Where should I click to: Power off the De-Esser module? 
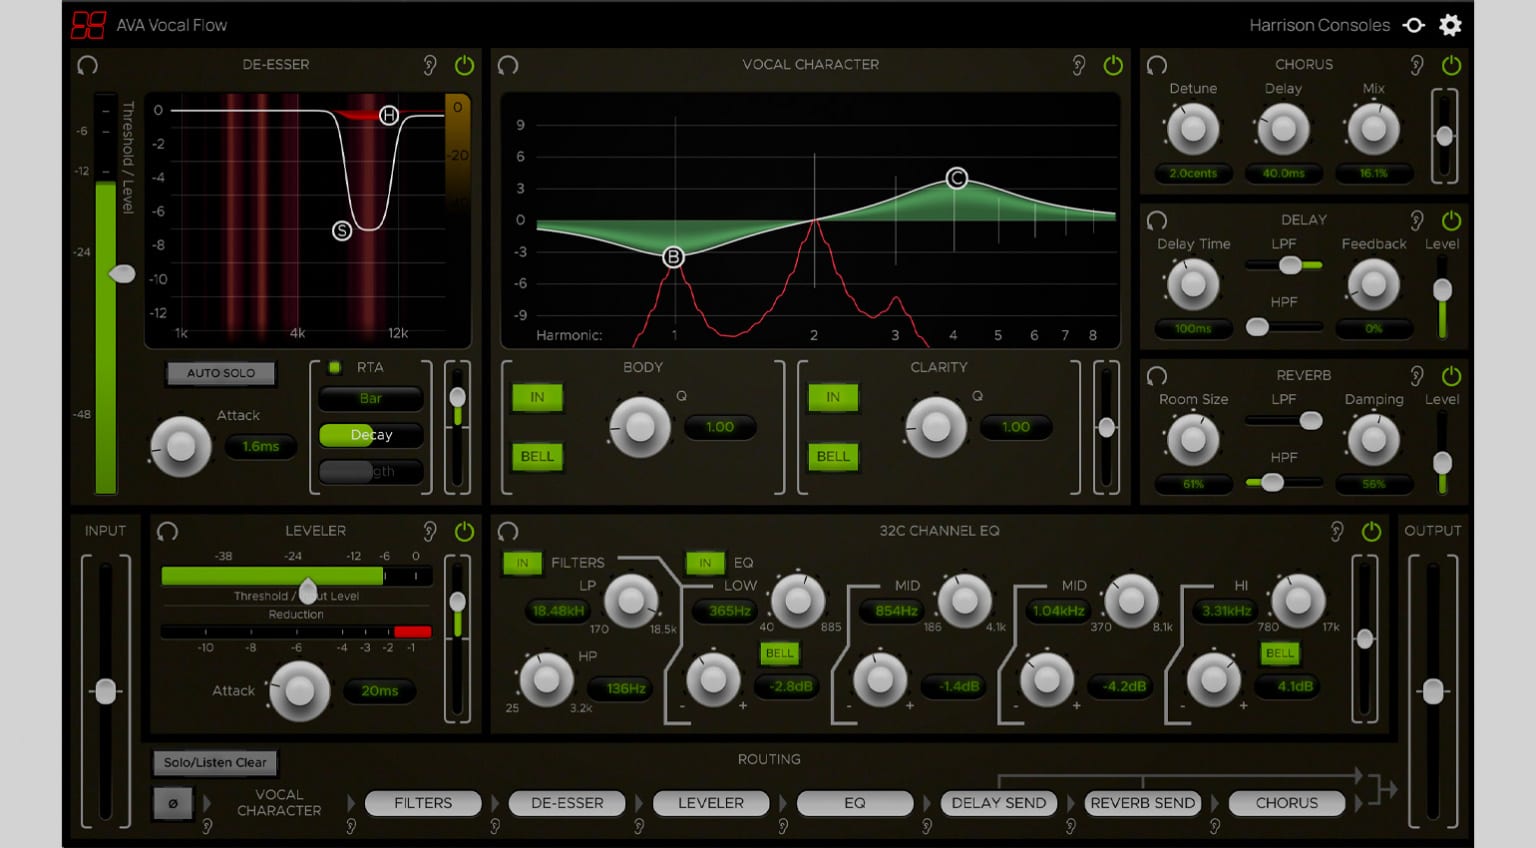464,65
